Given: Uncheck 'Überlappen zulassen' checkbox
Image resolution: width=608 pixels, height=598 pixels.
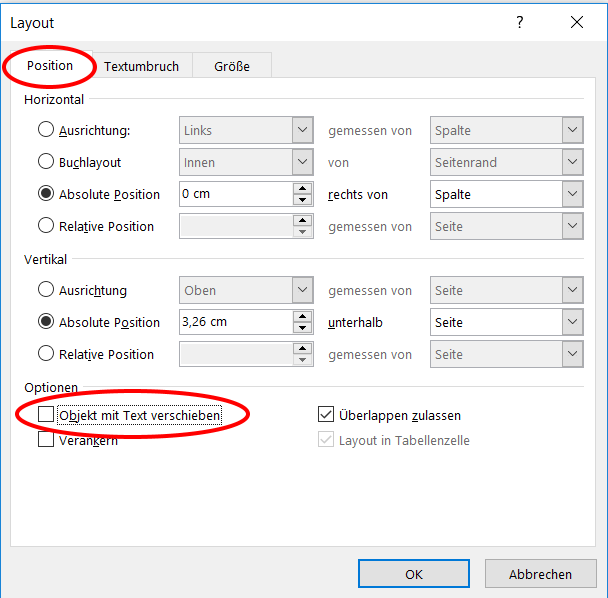Looking at the screenshot, I should point(325,414).
